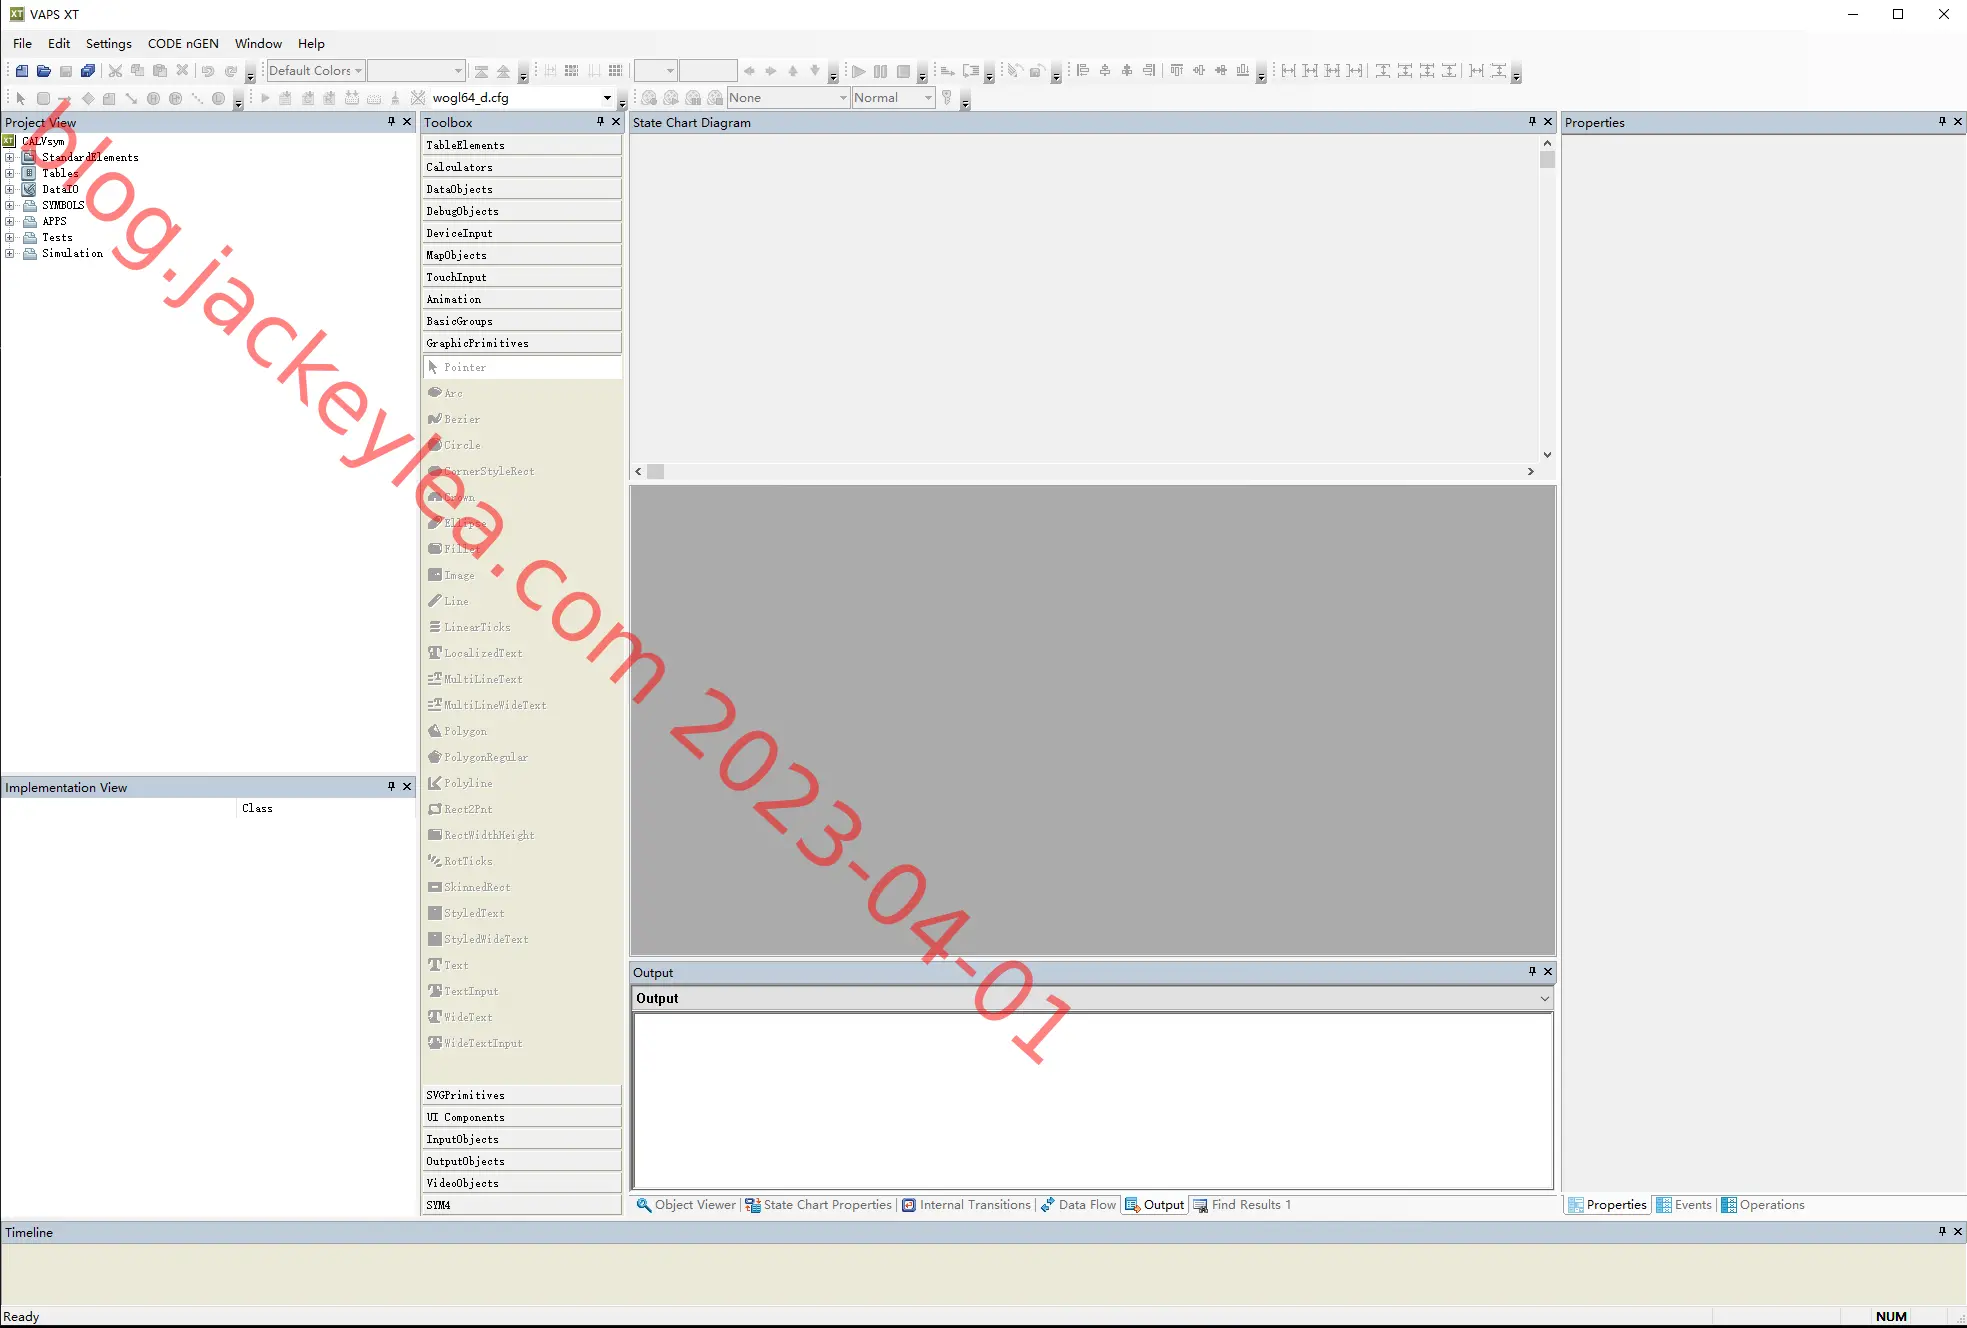The height and width of the screenshot is (1328, 1967).
Task: Switch to the State Chart Properties tab
Action: [819, 1205]
